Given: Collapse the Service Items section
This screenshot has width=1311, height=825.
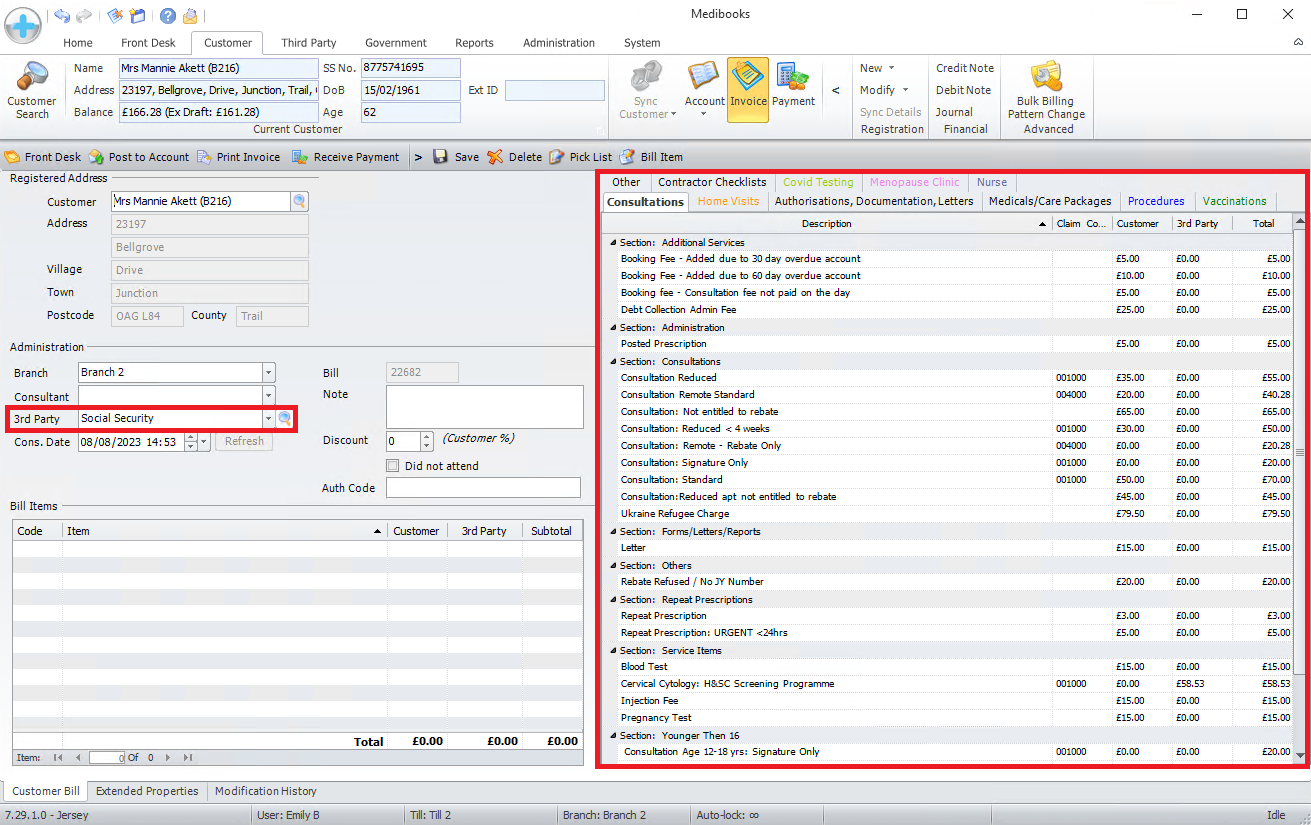Looking at the screenshot, I should (611, 651).
